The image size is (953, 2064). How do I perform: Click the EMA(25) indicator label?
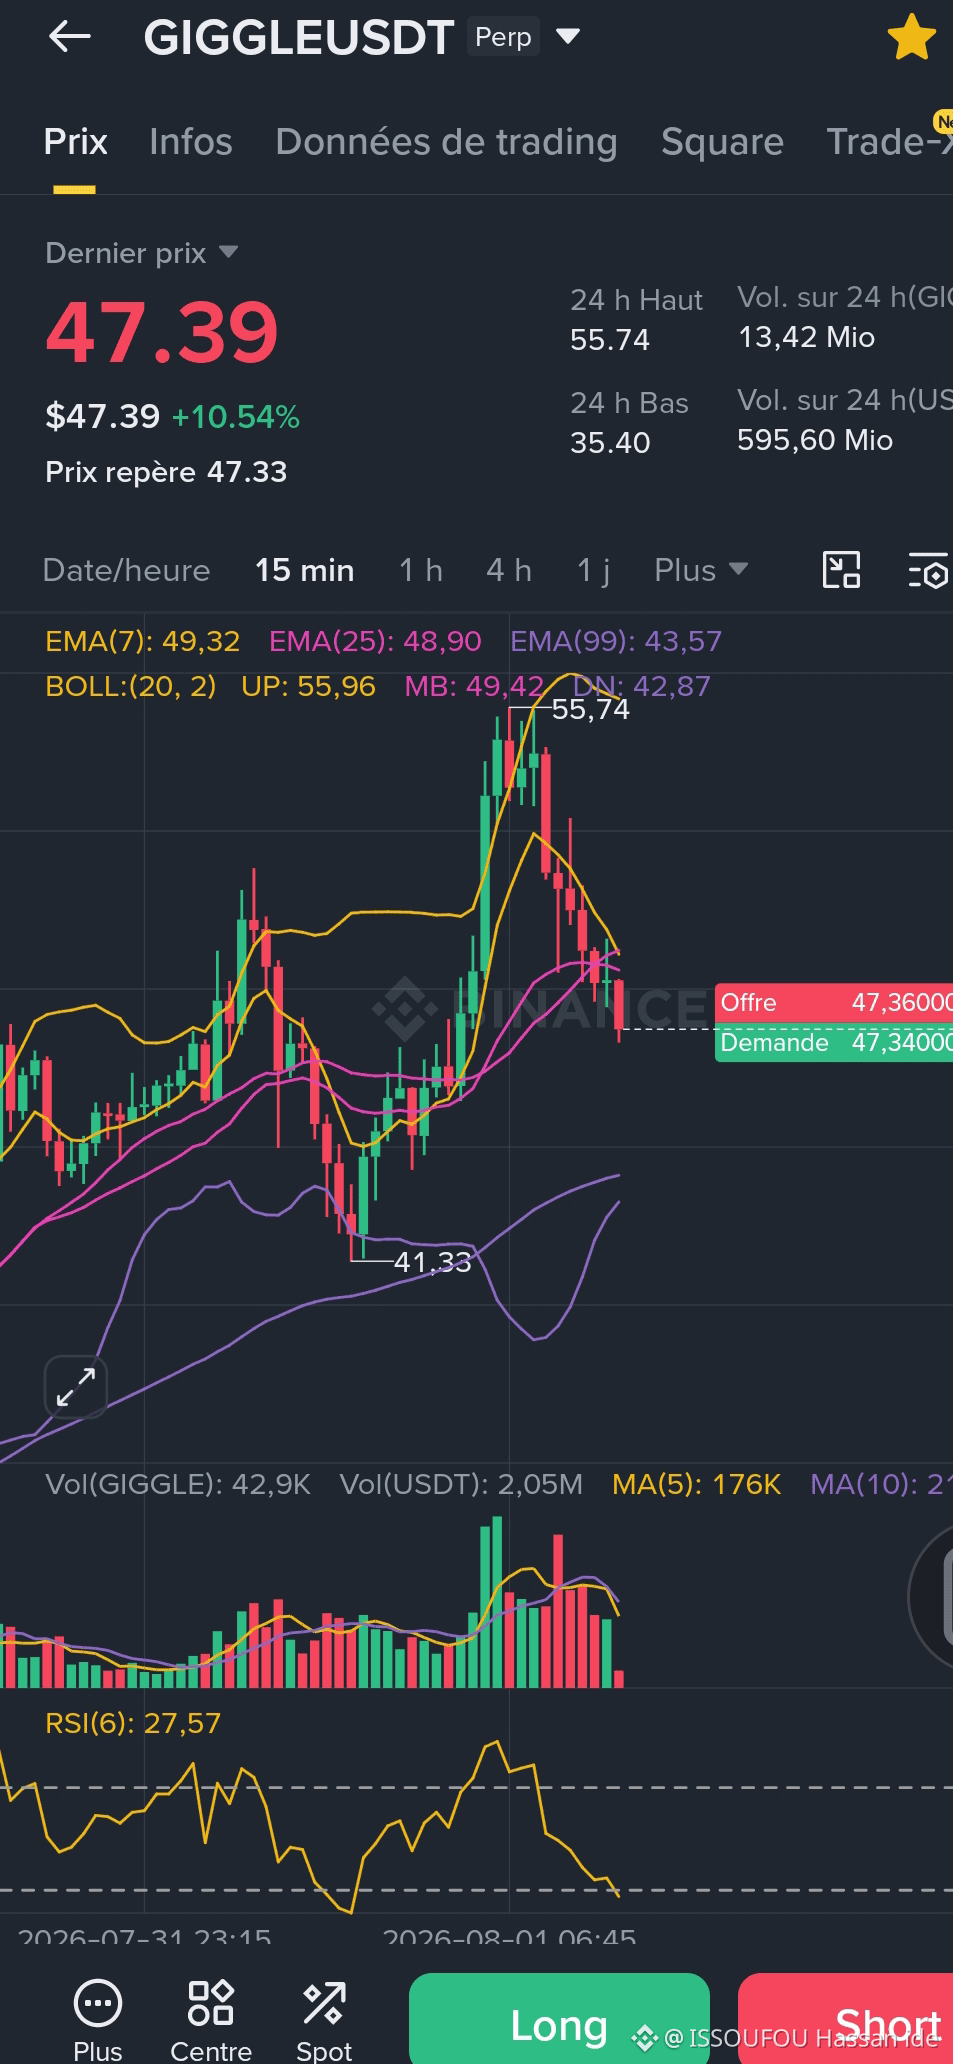375,641
